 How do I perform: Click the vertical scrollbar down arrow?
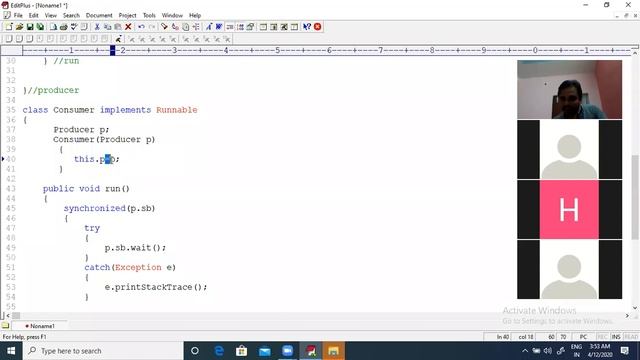coord(635,308)
